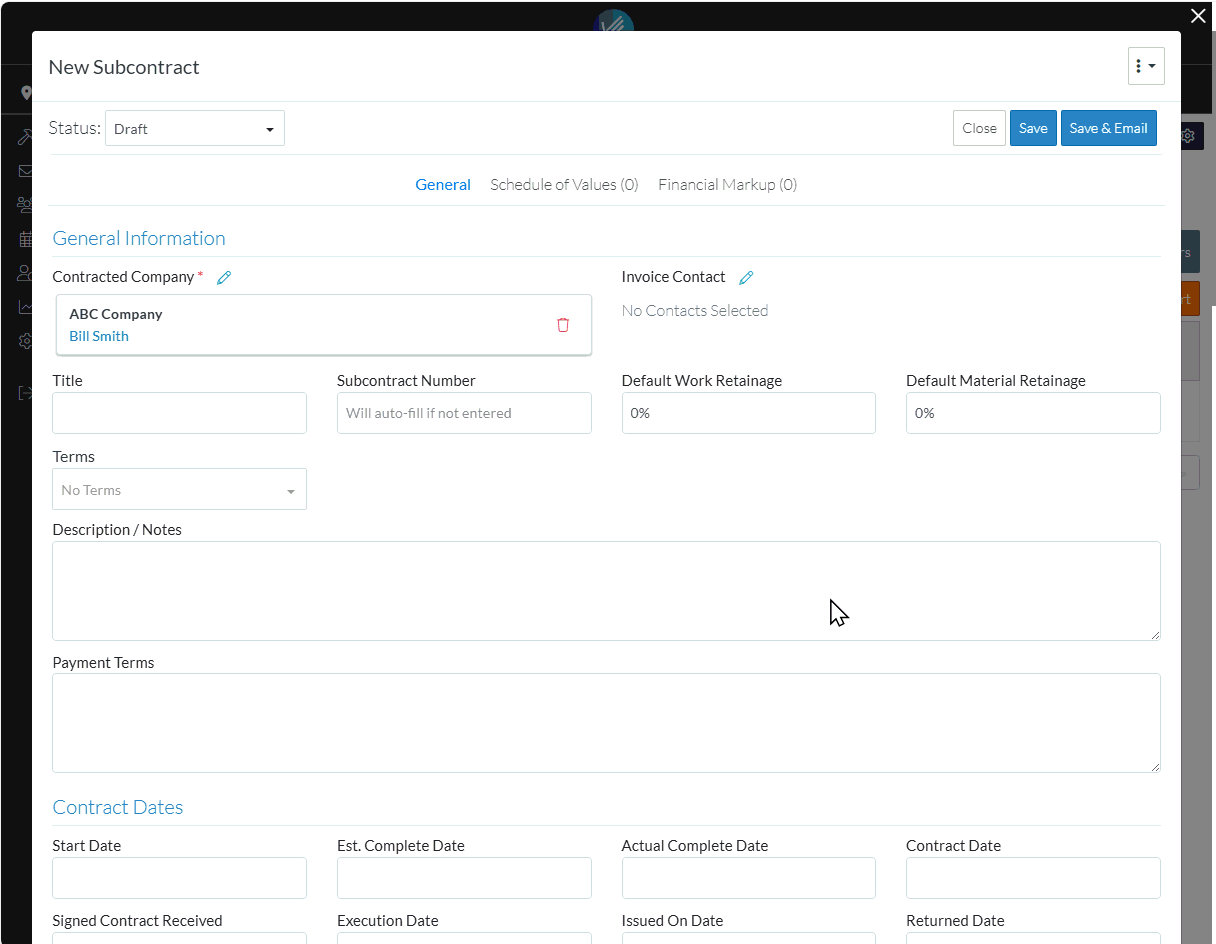
Task: Click the Invoice Contact pencil icon
Action: [x=746, y=278]
